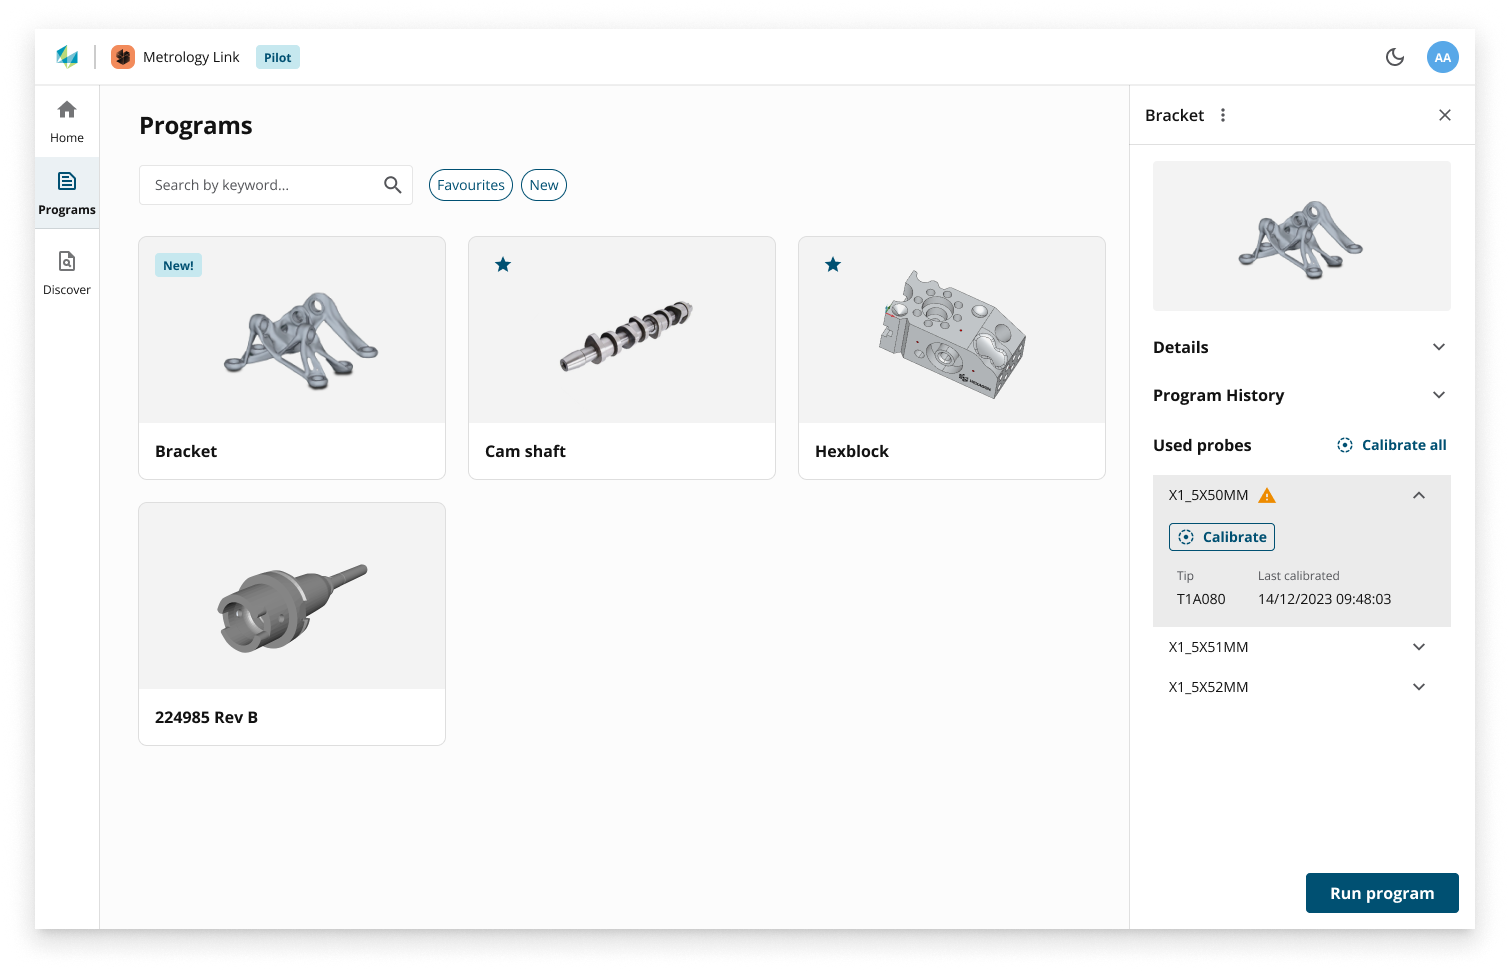This screenshot has height=971, width=1510.
Task: Open the AA user avatar menu
Action: 1442,57
